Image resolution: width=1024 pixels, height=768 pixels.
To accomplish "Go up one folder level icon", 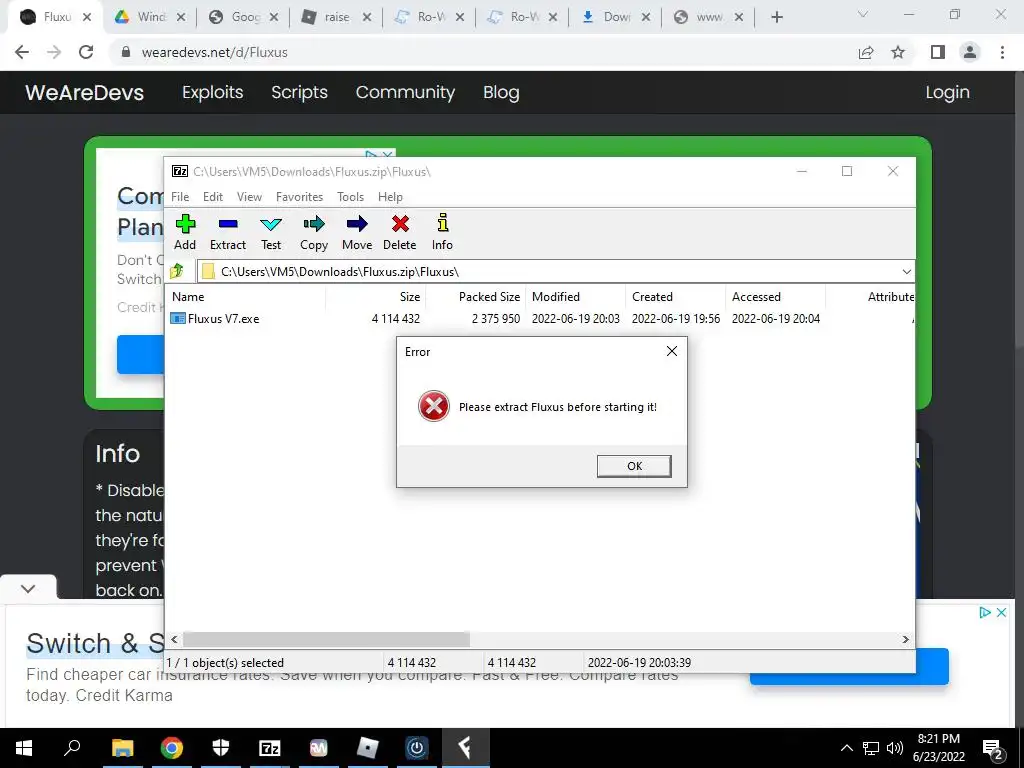I will tap(177, 271).
